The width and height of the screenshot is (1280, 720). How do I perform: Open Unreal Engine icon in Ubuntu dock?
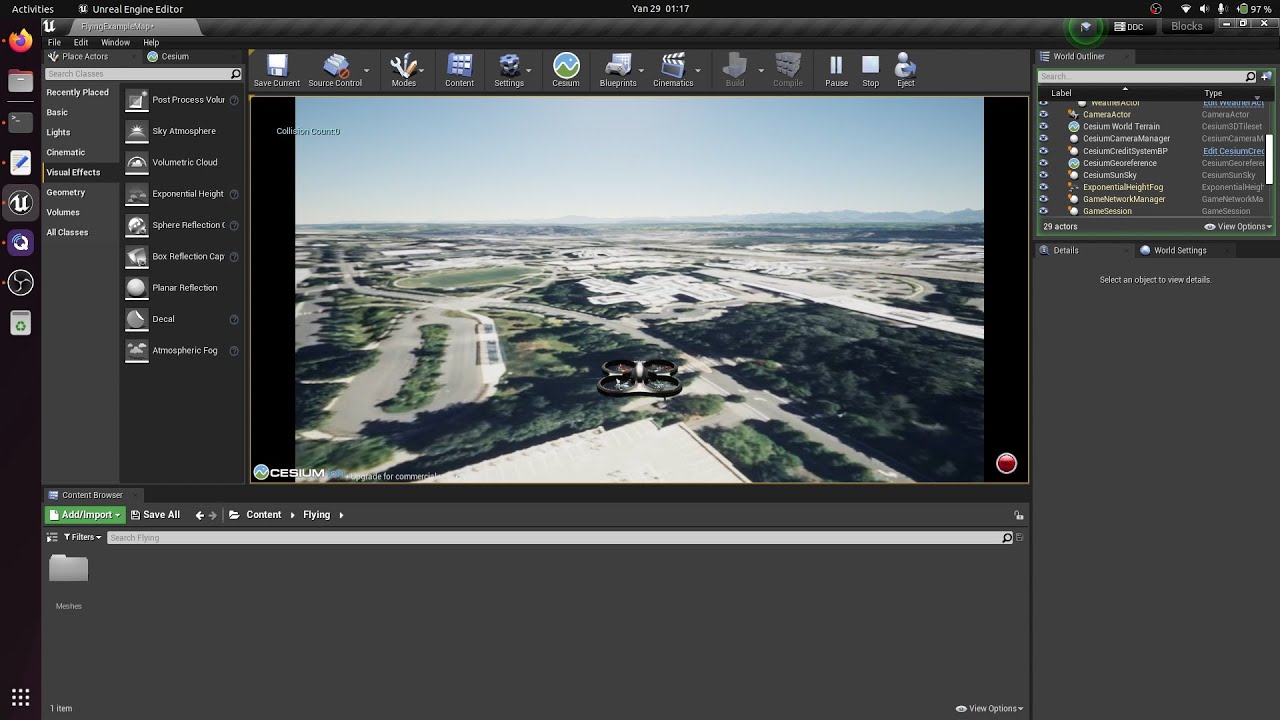point(20,203)
